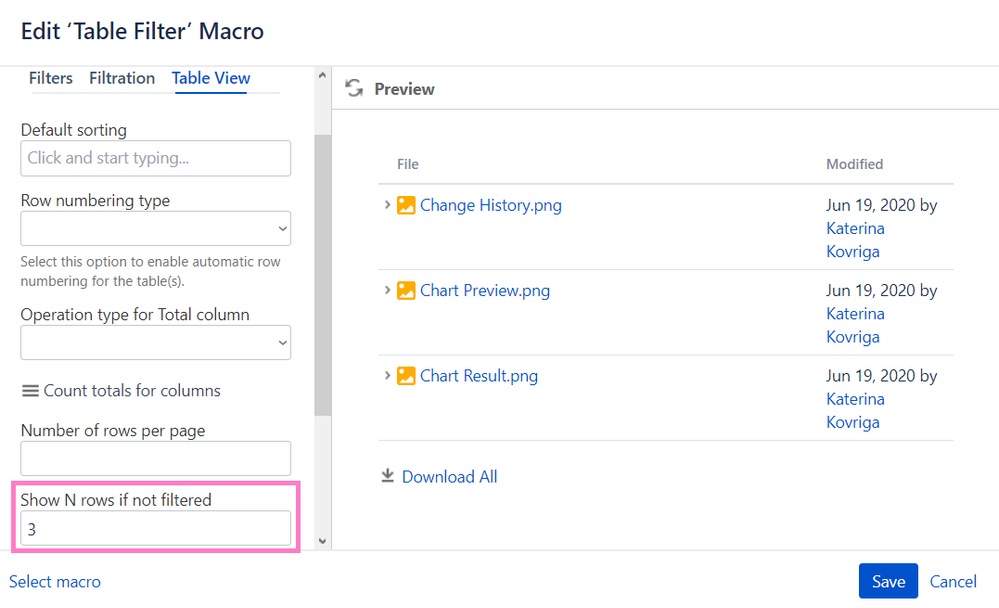Click the settings panel vertical scrollbar thumb
The image size is (999, 608).
tap(322, 275)
